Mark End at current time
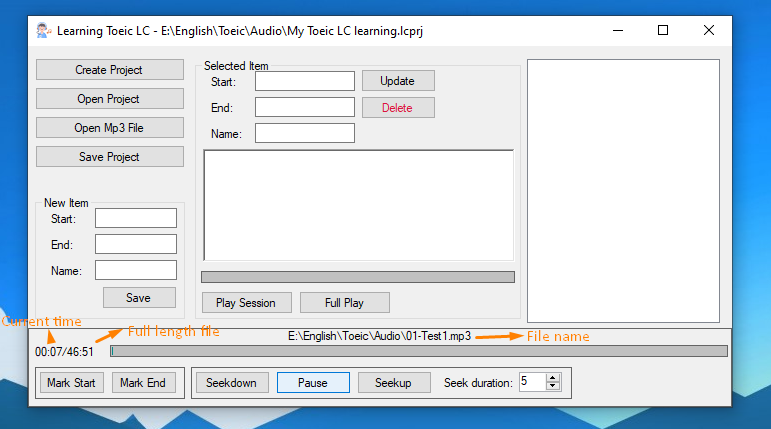771x429 pixels. click(x=144, y=383)
